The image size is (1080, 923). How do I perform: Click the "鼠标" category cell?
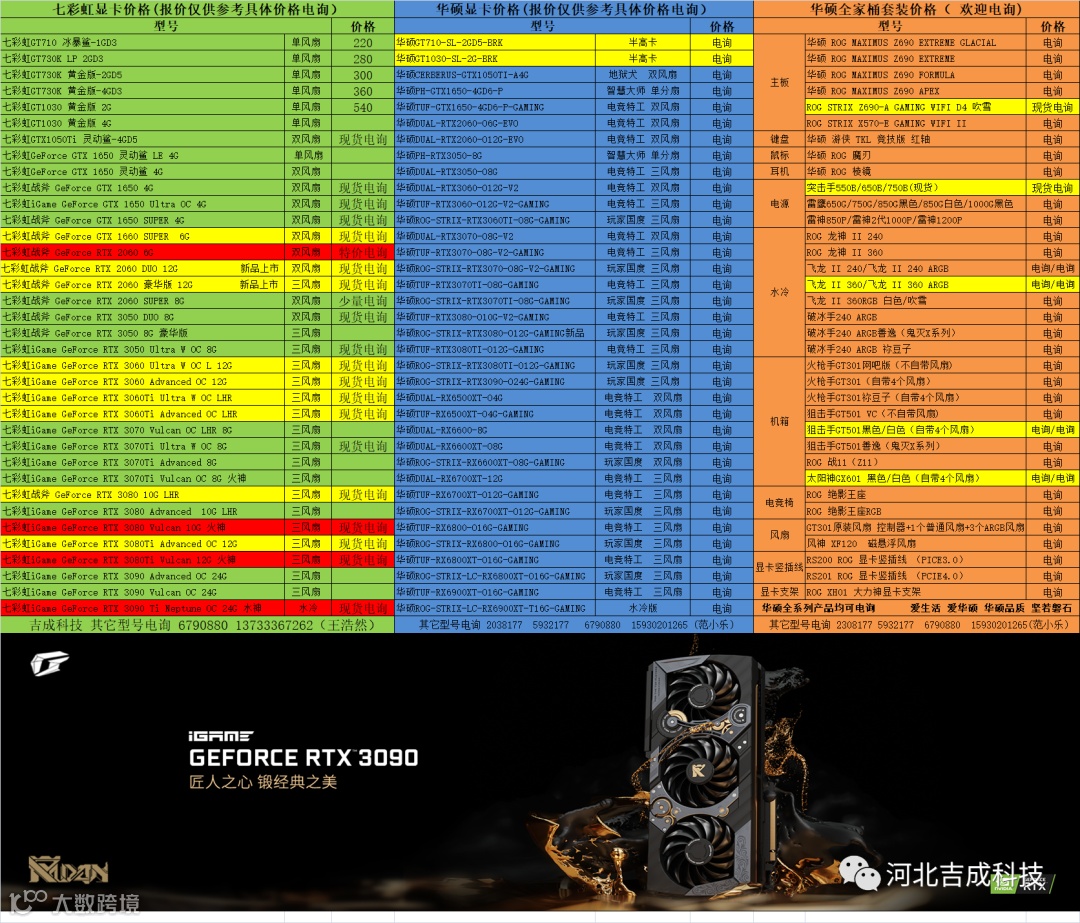pos(780,156)
